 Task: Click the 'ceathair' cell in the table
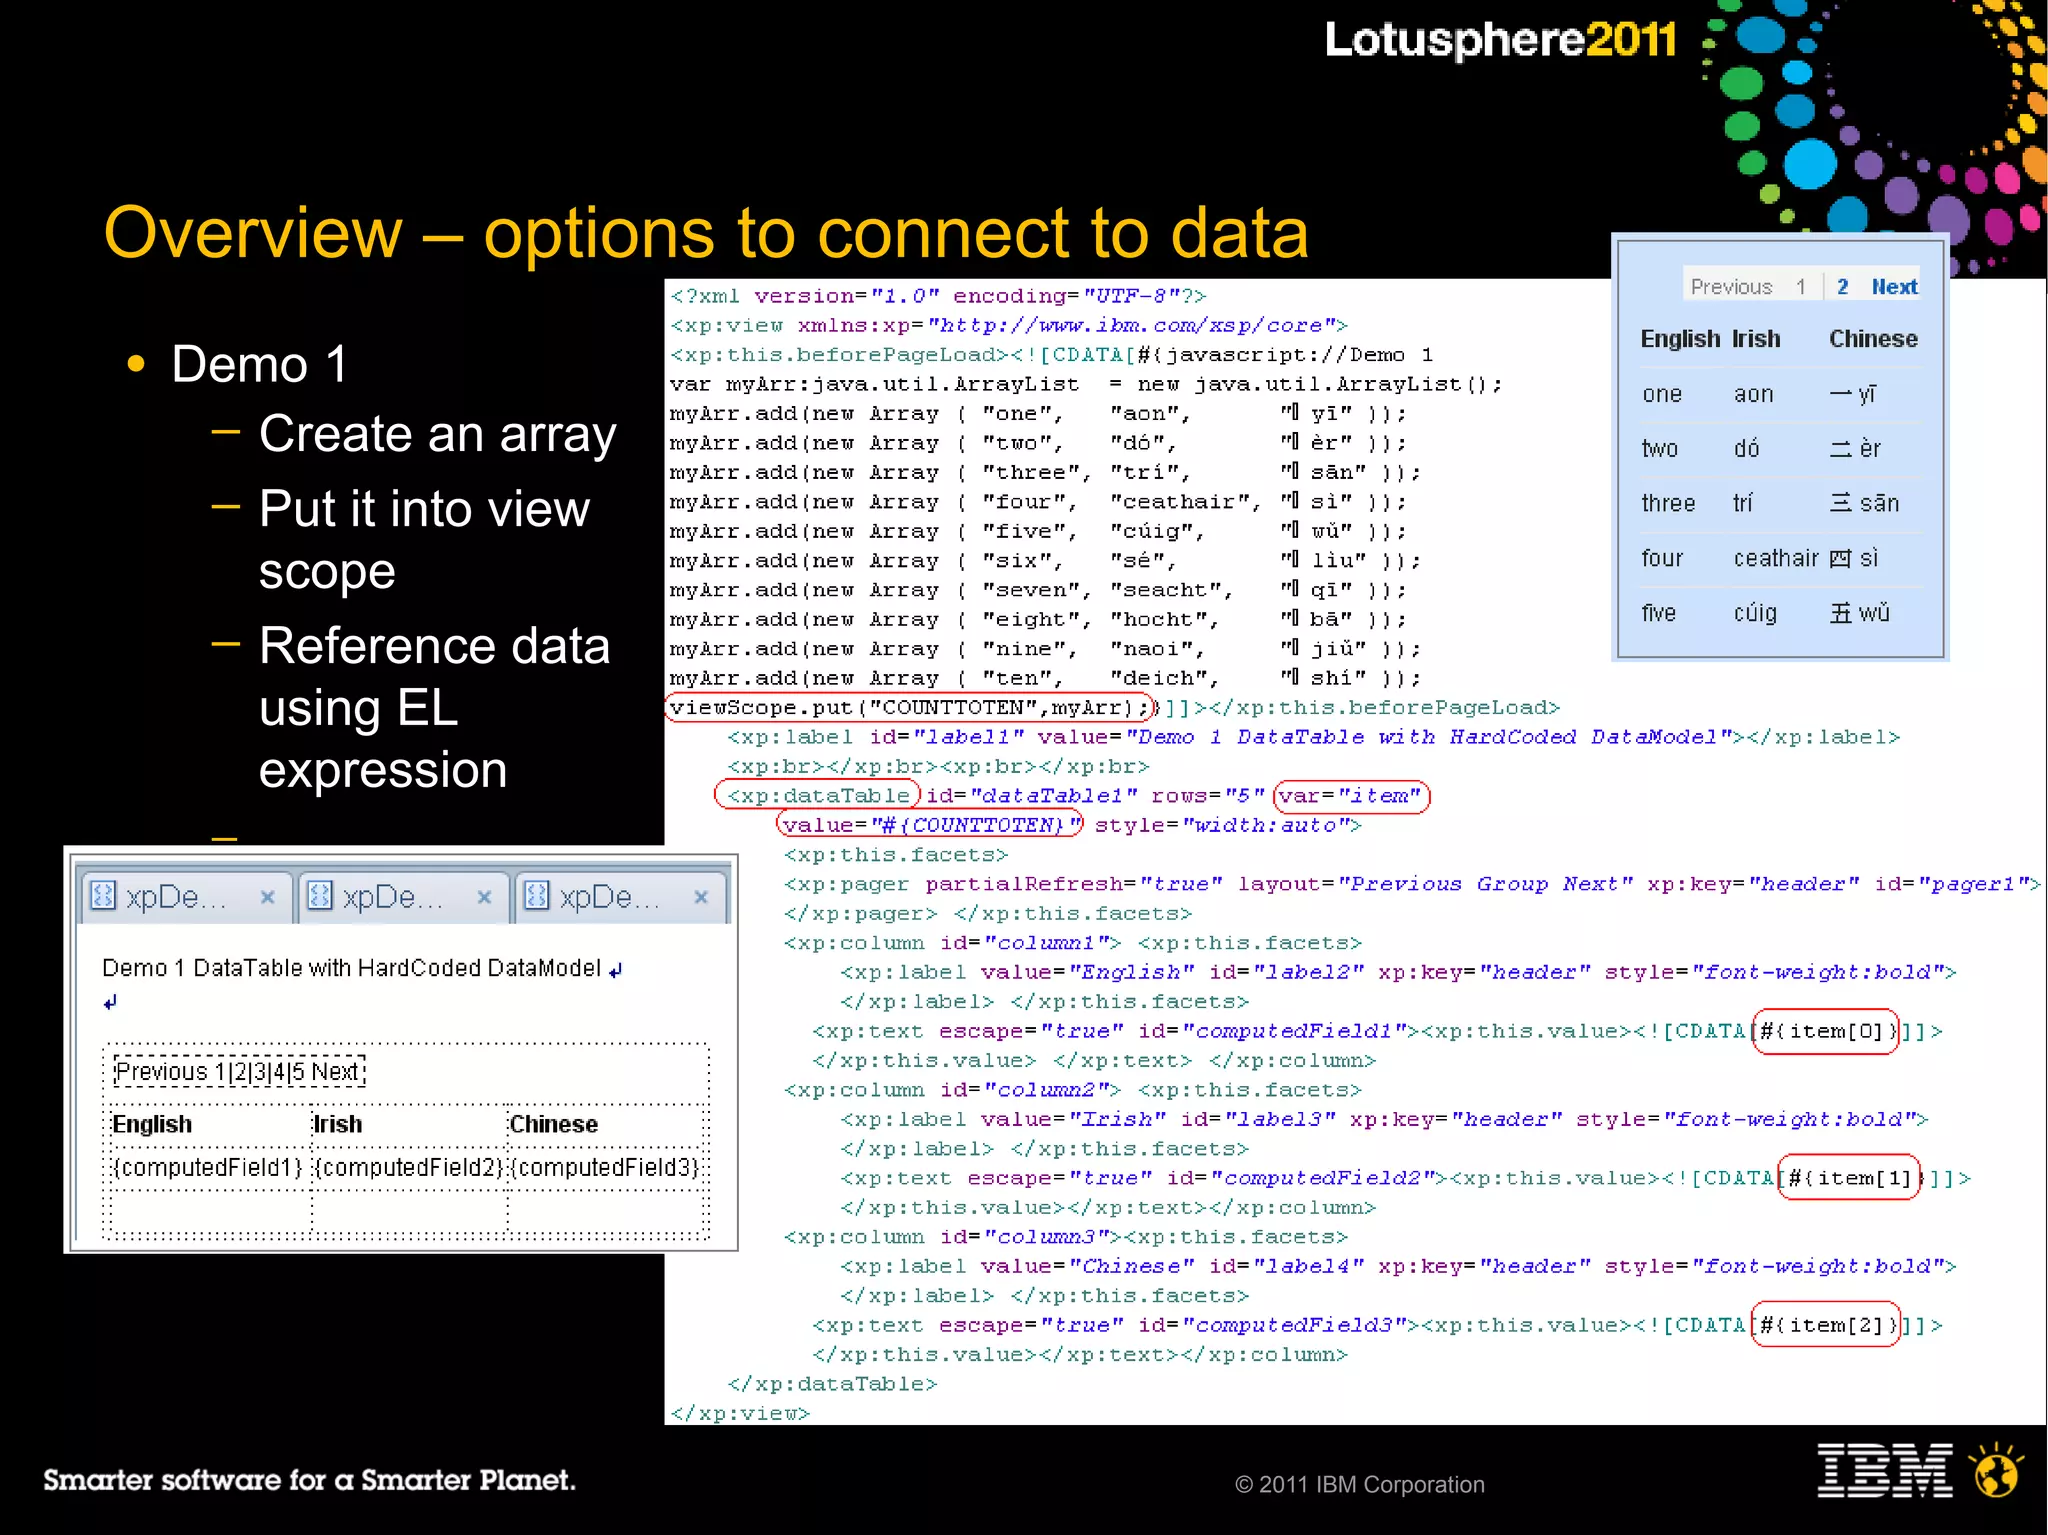click(1776, 558)
